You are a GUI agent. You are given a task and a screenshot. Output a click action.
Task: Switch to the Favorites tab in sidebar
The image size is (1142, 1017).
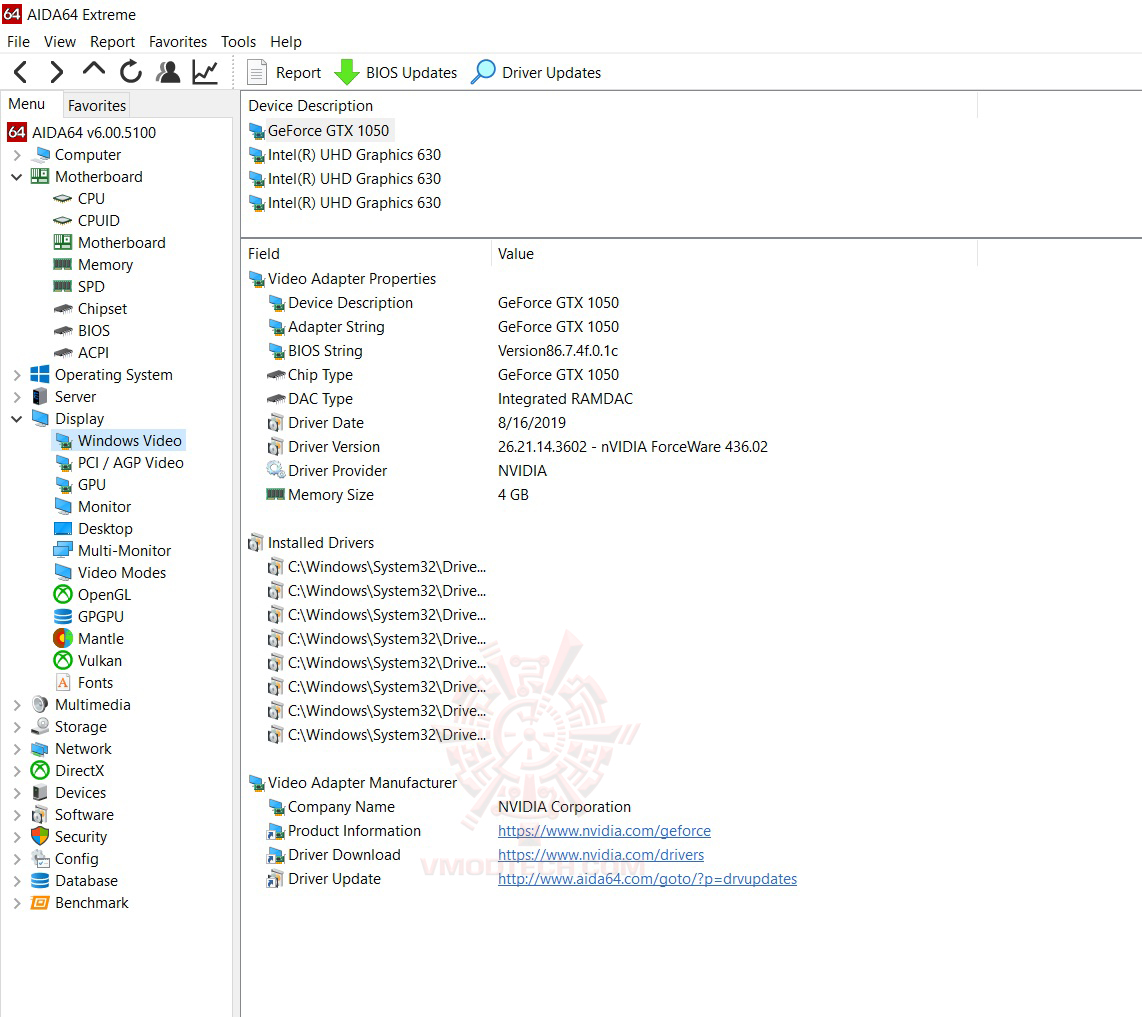[97, 106]
